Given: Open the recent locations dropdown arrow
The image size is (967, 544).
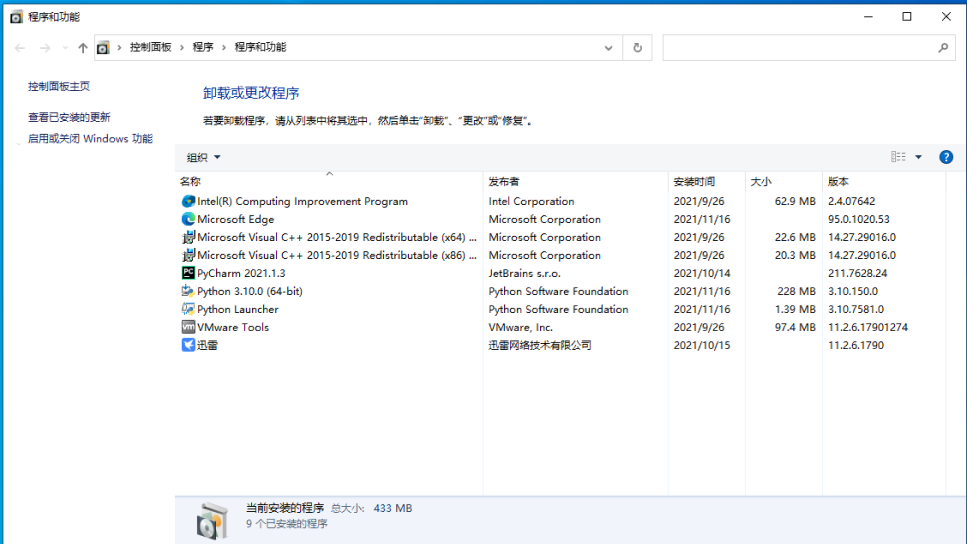Looking at the screenshot, I should (65, 47).
